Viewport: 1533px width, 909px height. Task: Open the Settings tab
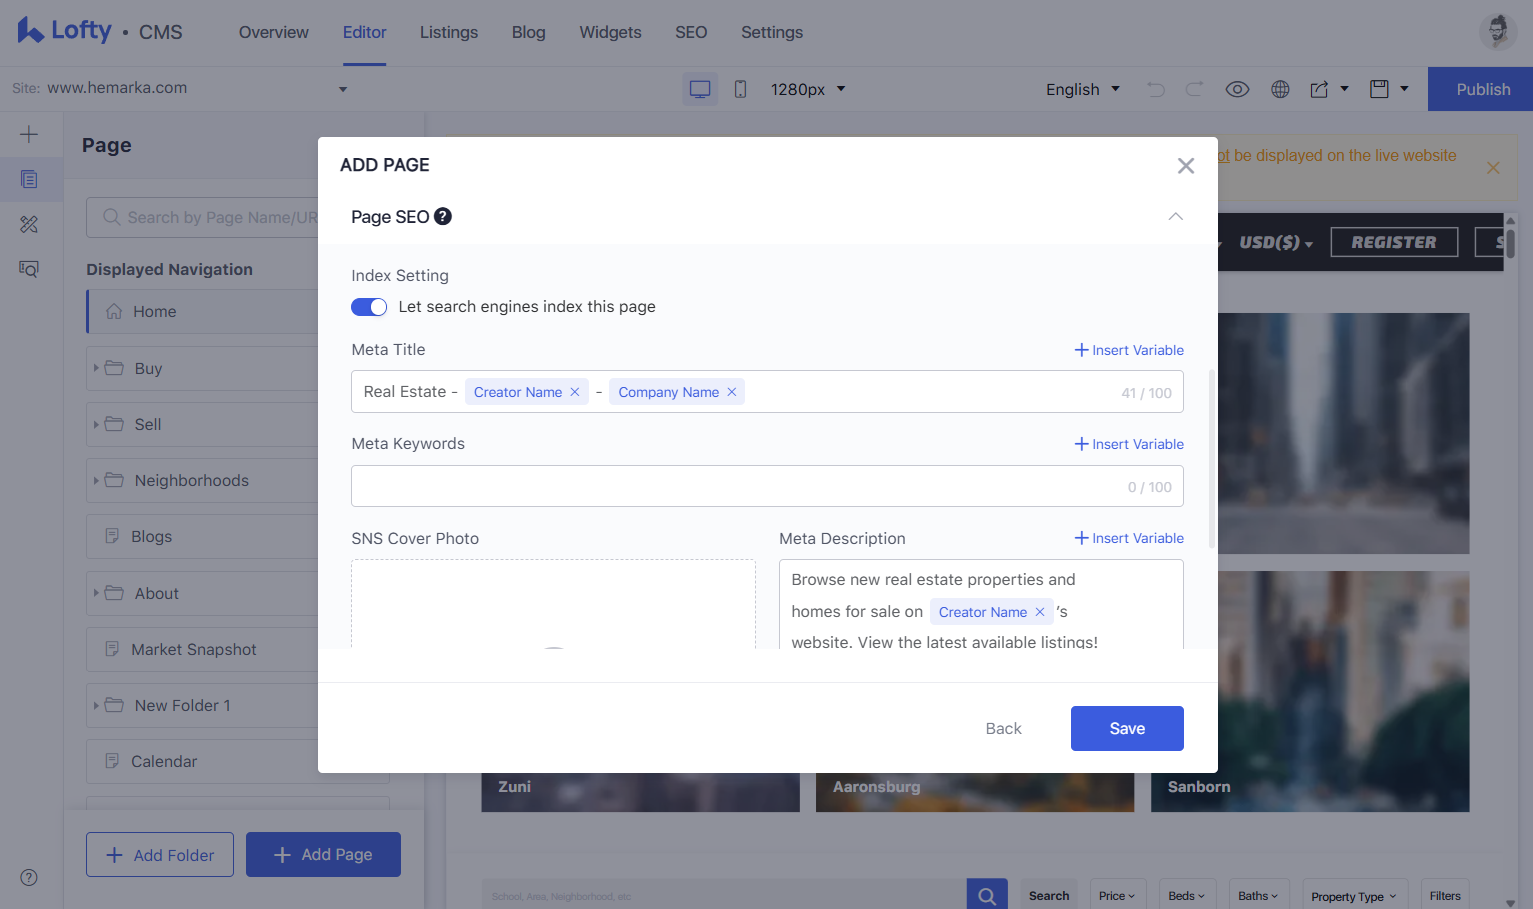point(772,32)
